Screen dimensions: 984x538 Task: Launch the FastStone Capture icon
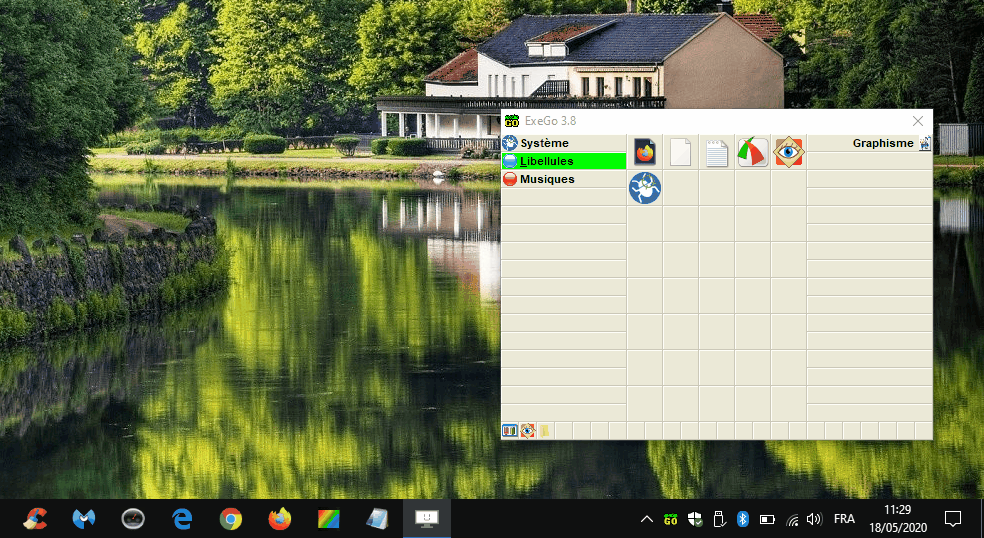(752, 152)
